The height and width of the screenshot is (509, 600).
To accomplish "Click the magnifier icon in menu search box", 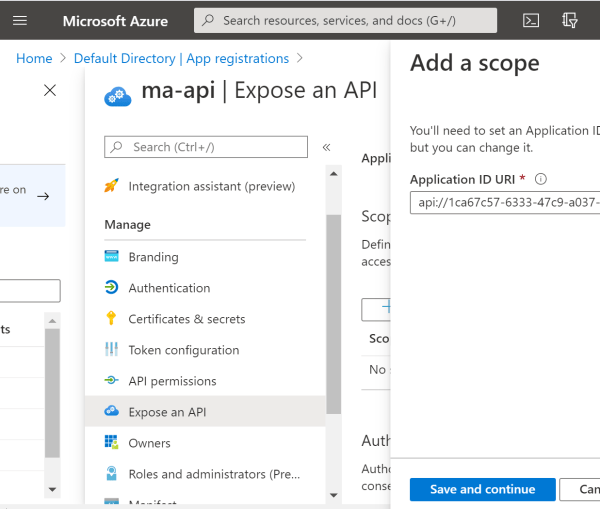I will point(116,147).
